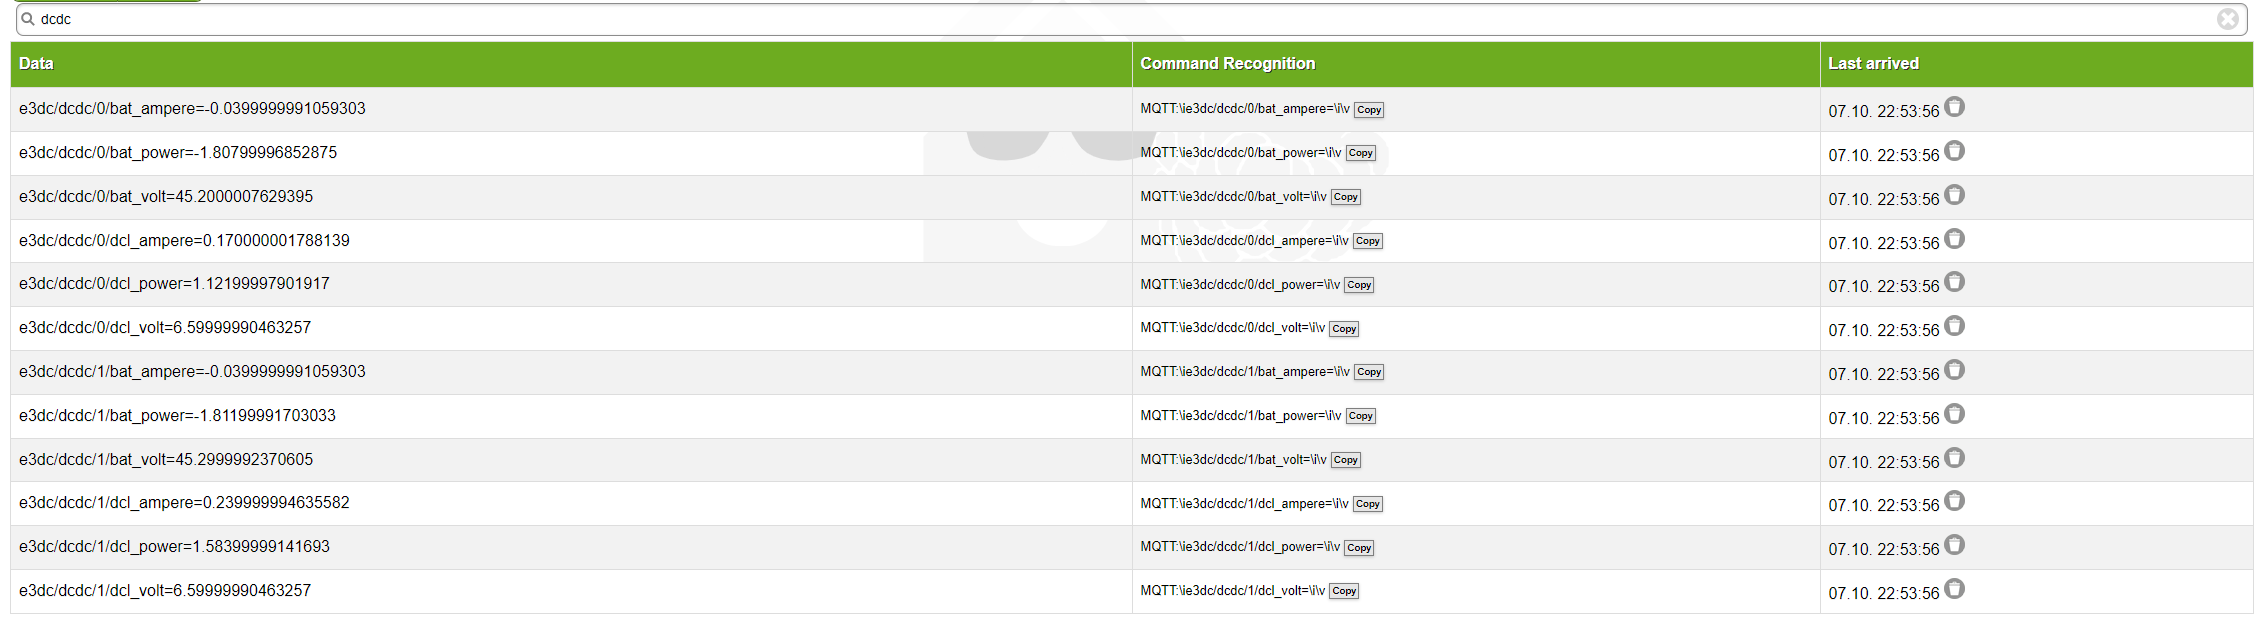Delete the dcdc/0/bat_ampere row via trash icon
Viewport: 2258px width, 620px height.
(x=1954, y=107)
